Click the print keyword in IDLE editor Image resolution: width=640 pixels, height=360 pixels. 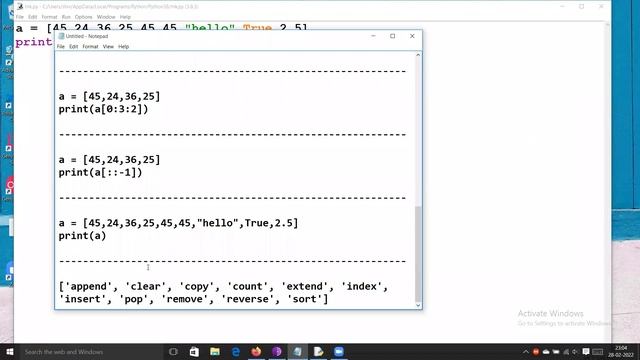pos(33,42)
